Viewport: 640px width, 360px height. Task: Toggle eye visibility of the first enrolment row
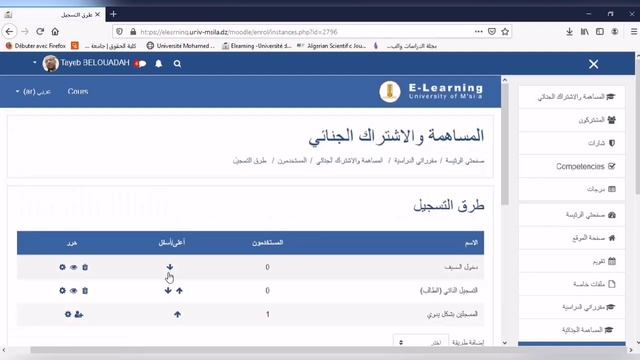[73, 267]
